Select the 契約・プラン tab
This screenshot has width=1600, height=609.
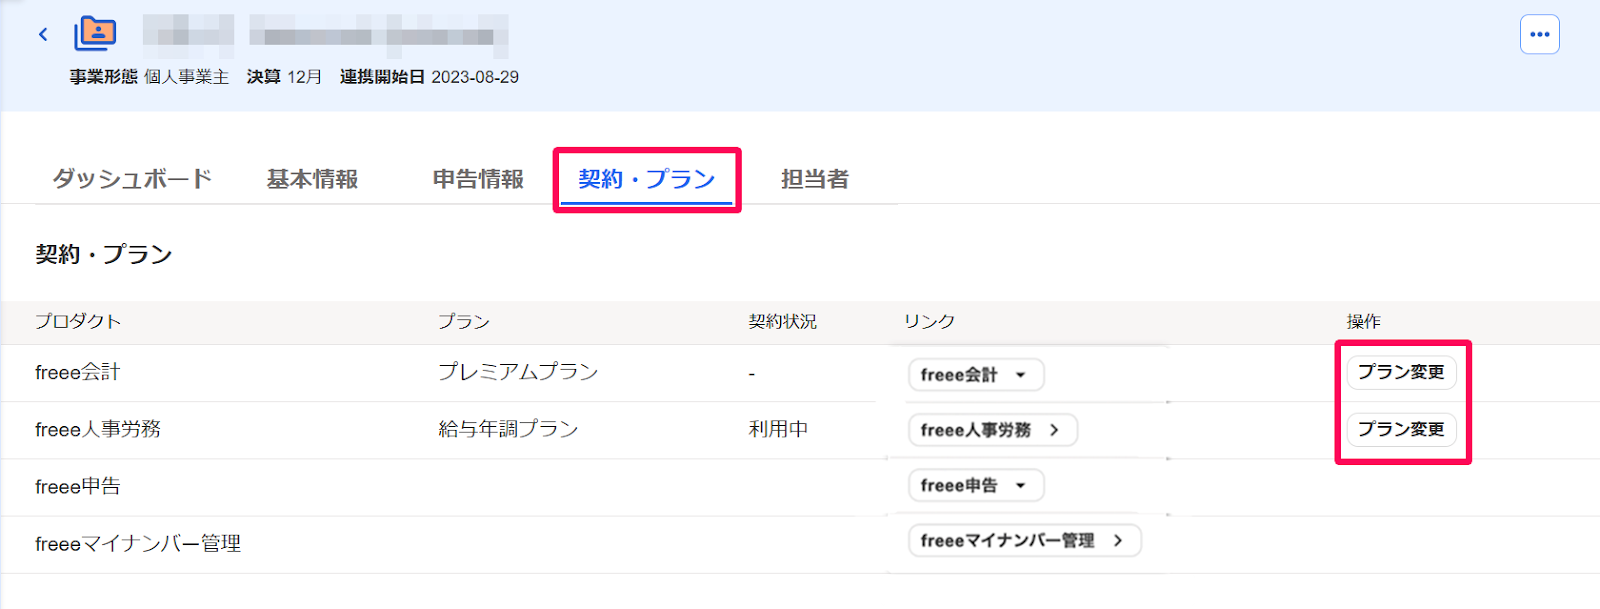click(647, 180)
